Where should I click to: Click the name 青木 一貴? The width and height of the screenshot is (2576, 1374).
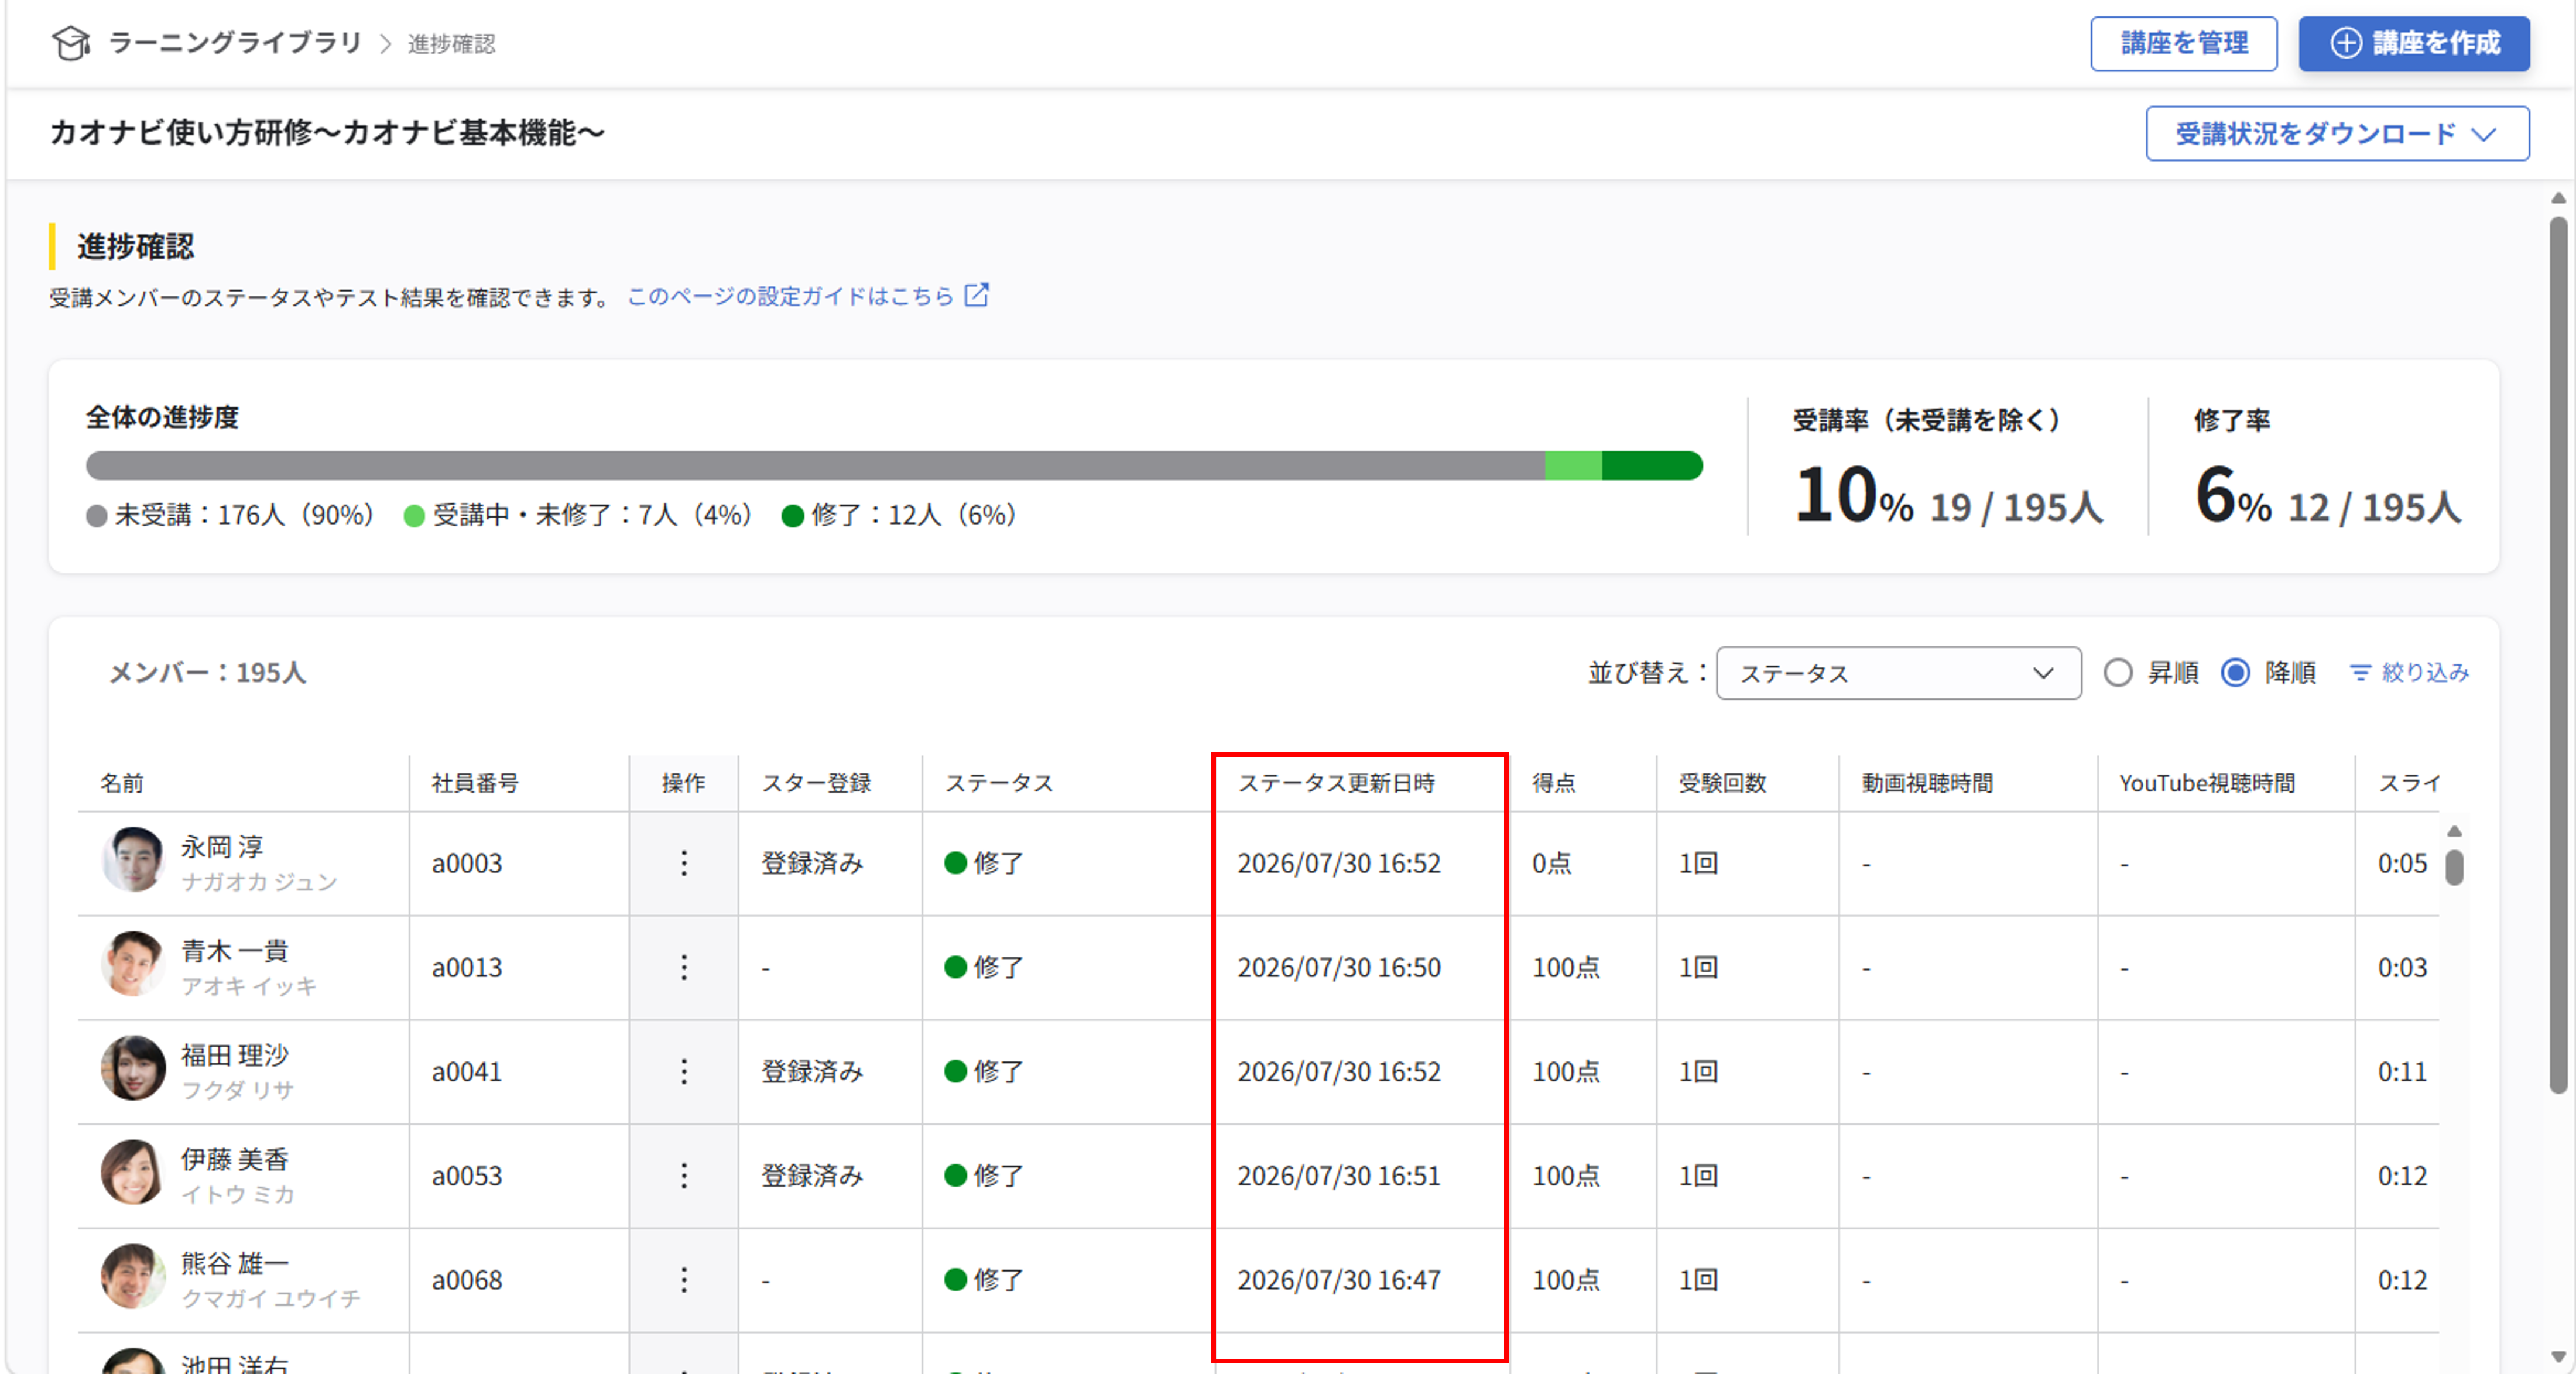(235, 951)
